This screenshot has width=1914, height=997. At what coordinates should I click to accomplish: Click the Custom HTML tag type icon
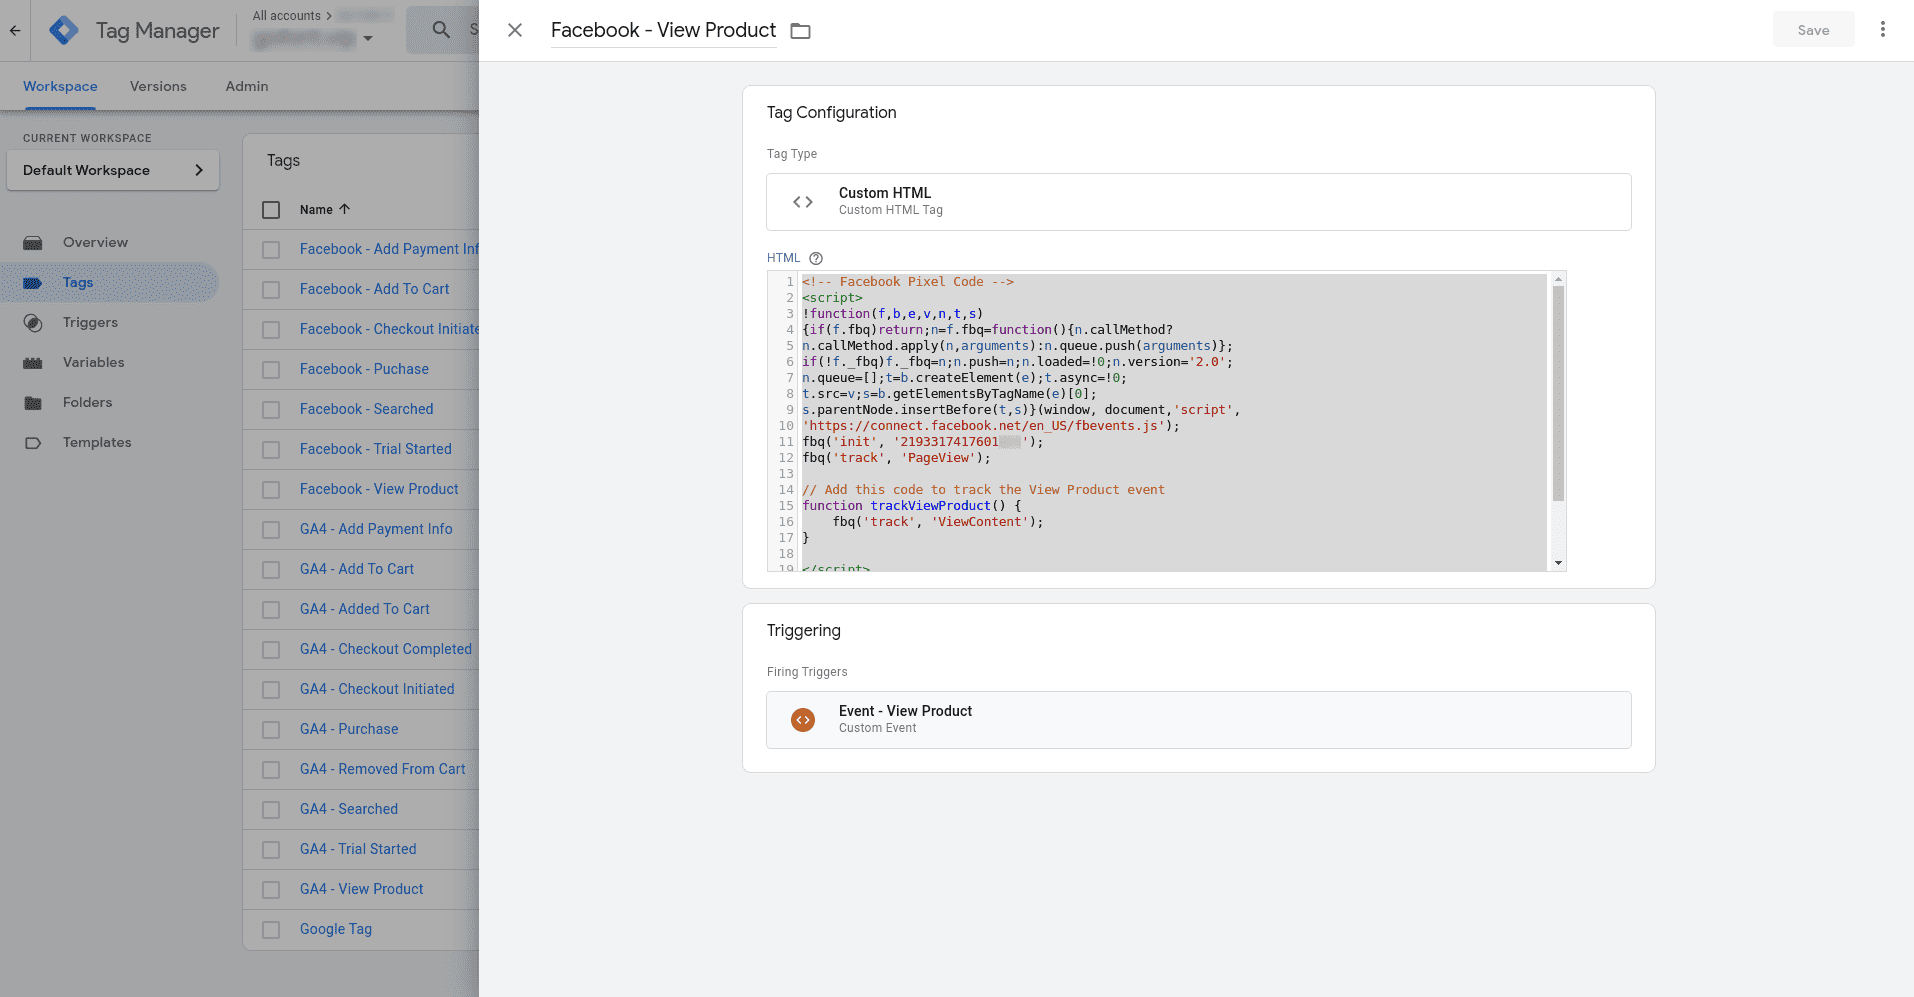pos(802,202)
